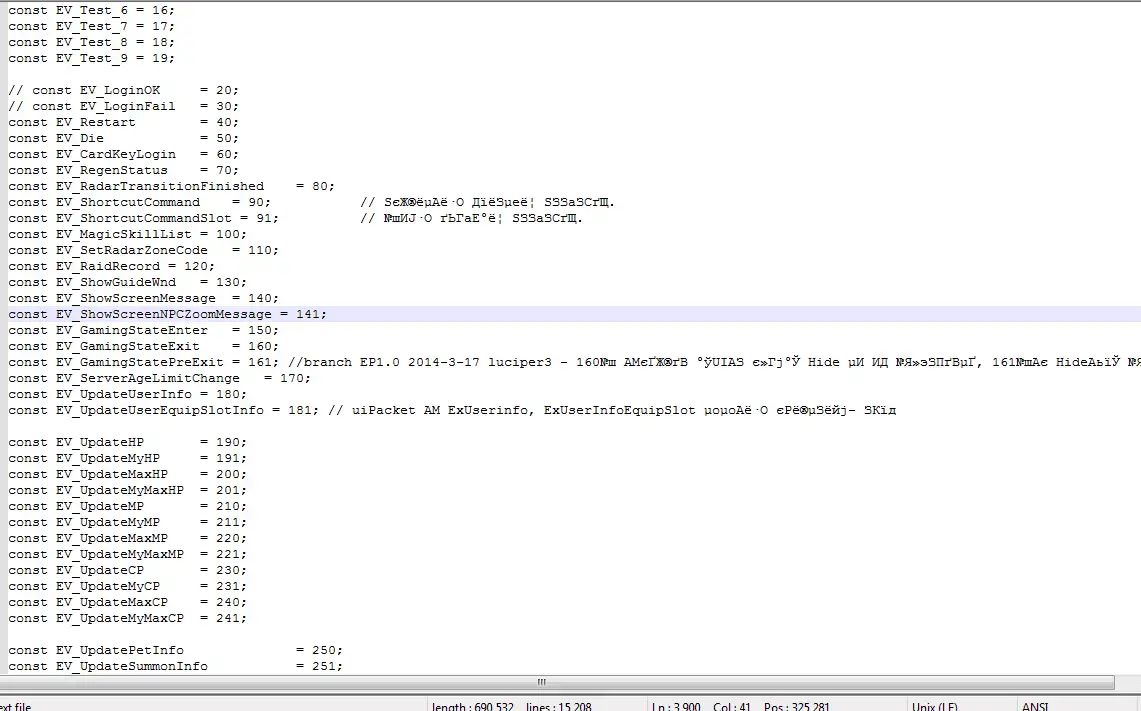The width and height of the screenshot is (1141, 711).
Task: Click the 'ANSI' encoding status entry
Action: pos(1035,706)
